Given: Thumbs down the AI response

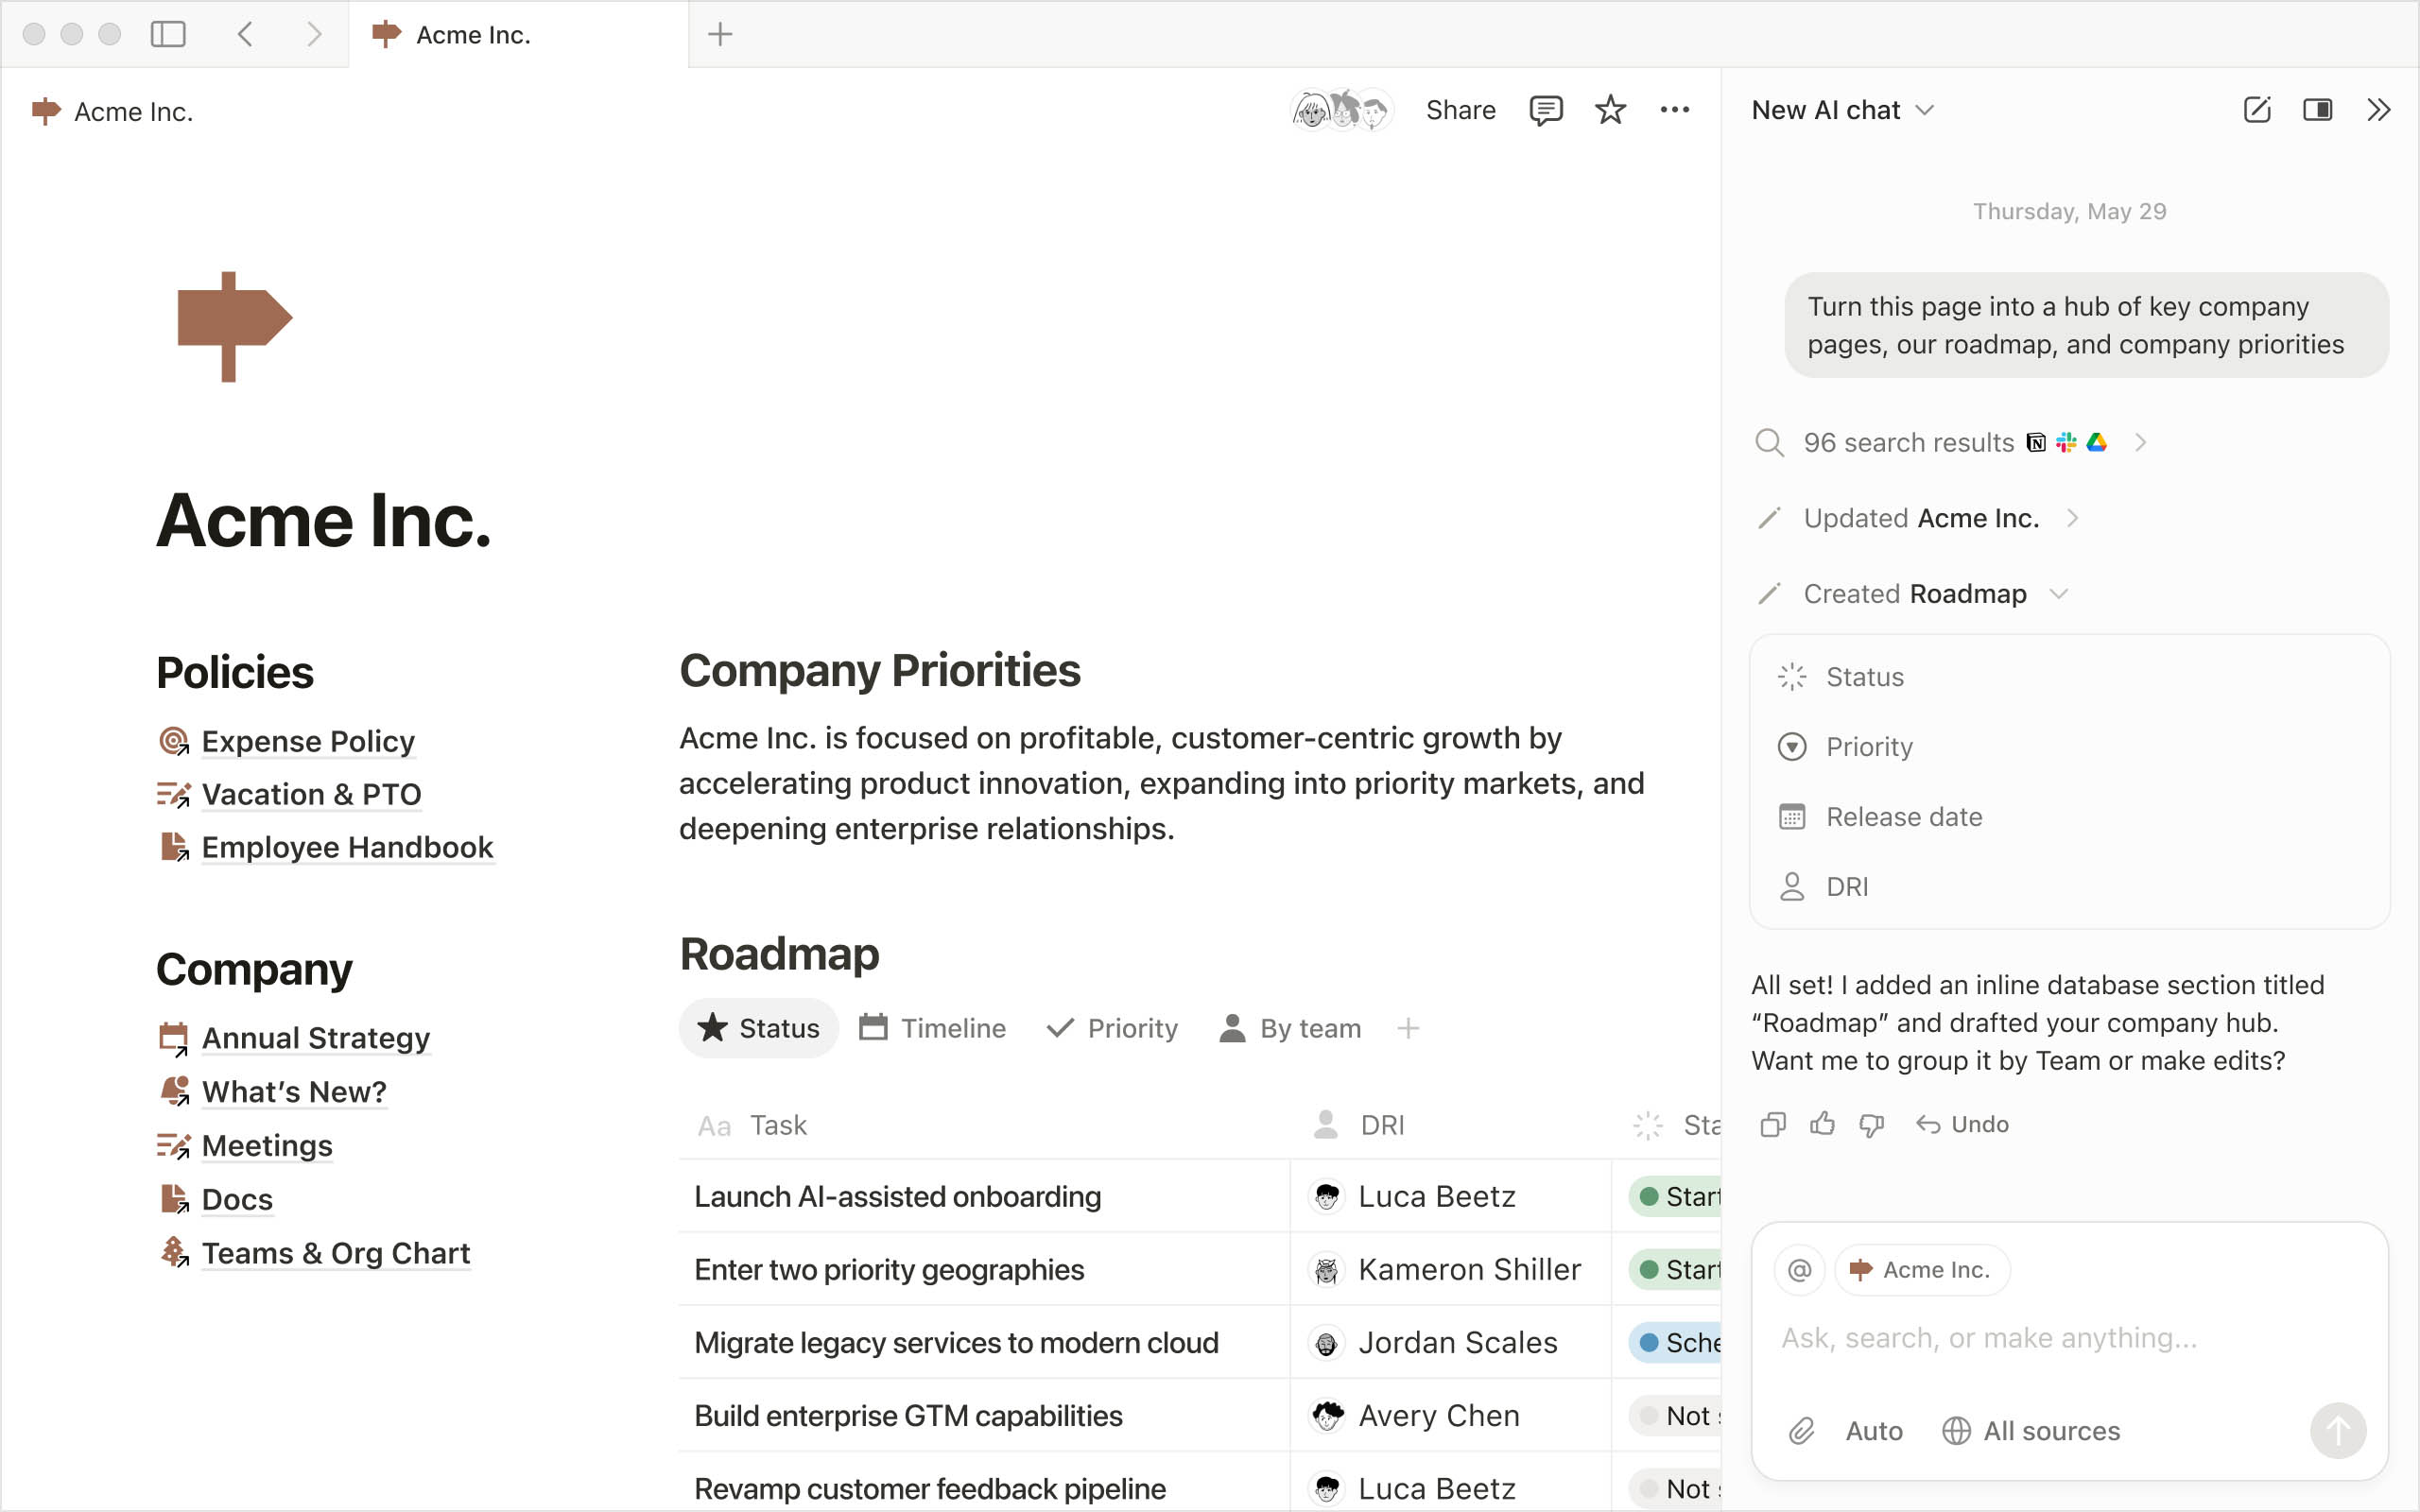Looking at the screenshot, I should pyautogui.click(x=1870, y=1124).
